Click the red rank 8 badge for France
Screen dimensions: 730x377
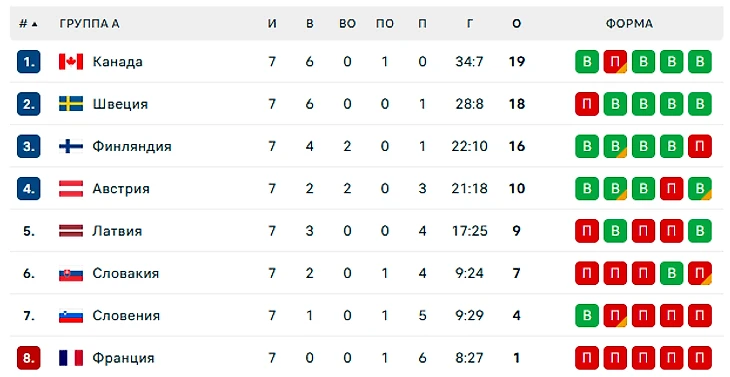[x=28, y=358]
